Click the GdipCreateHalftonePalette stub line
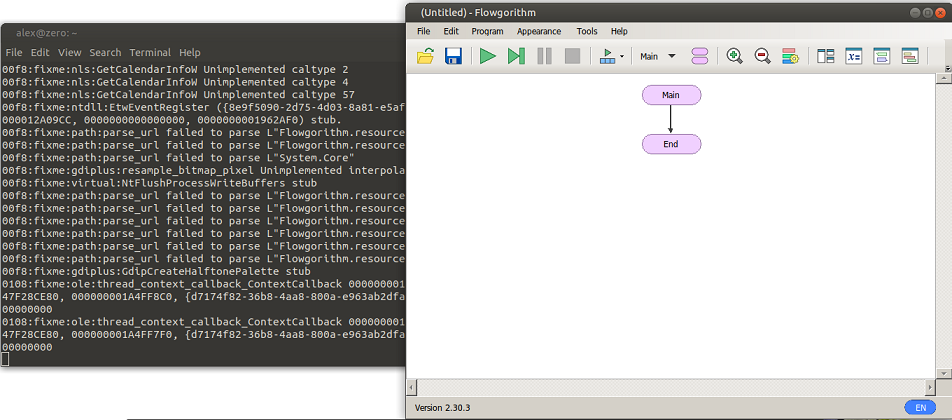Viewport: 952px width, 420px height. [x=157, y=271]
